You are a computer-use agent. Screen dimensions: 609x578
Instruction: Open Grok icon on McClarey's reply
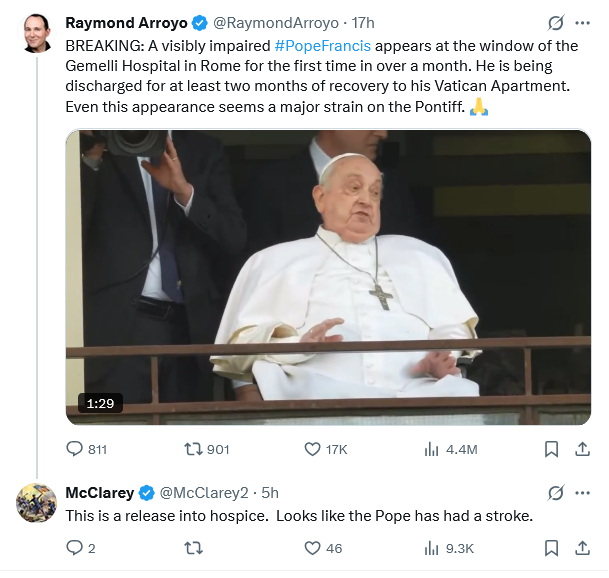[556, 492]
